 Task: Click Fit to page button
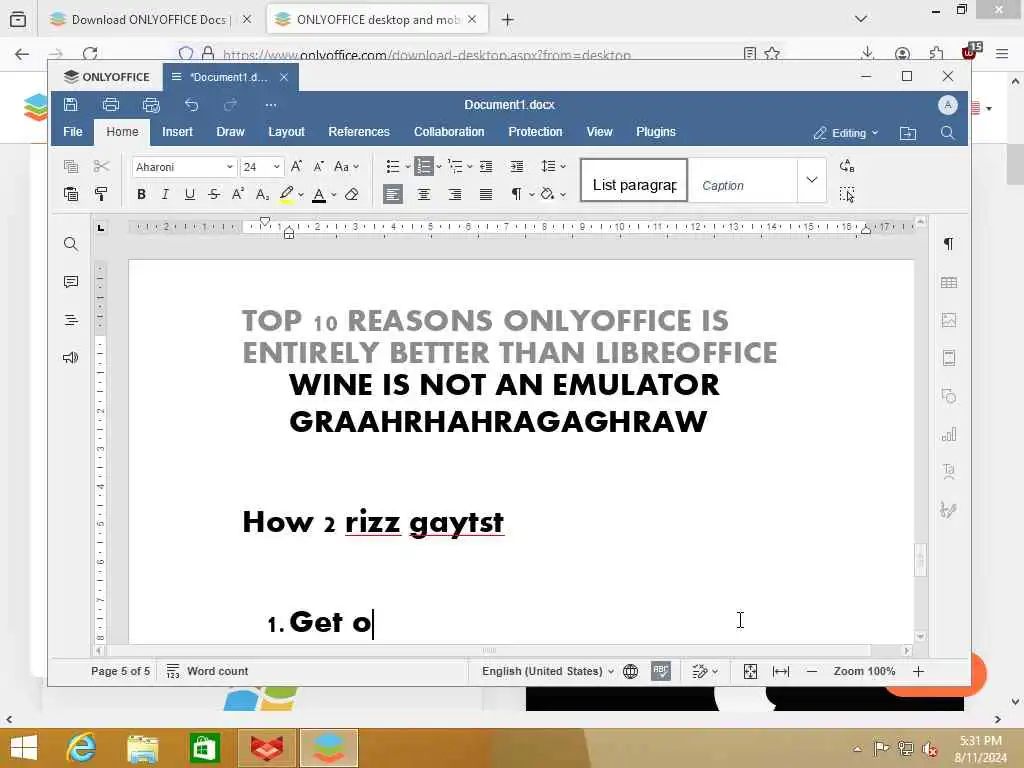tap(750, 671)
